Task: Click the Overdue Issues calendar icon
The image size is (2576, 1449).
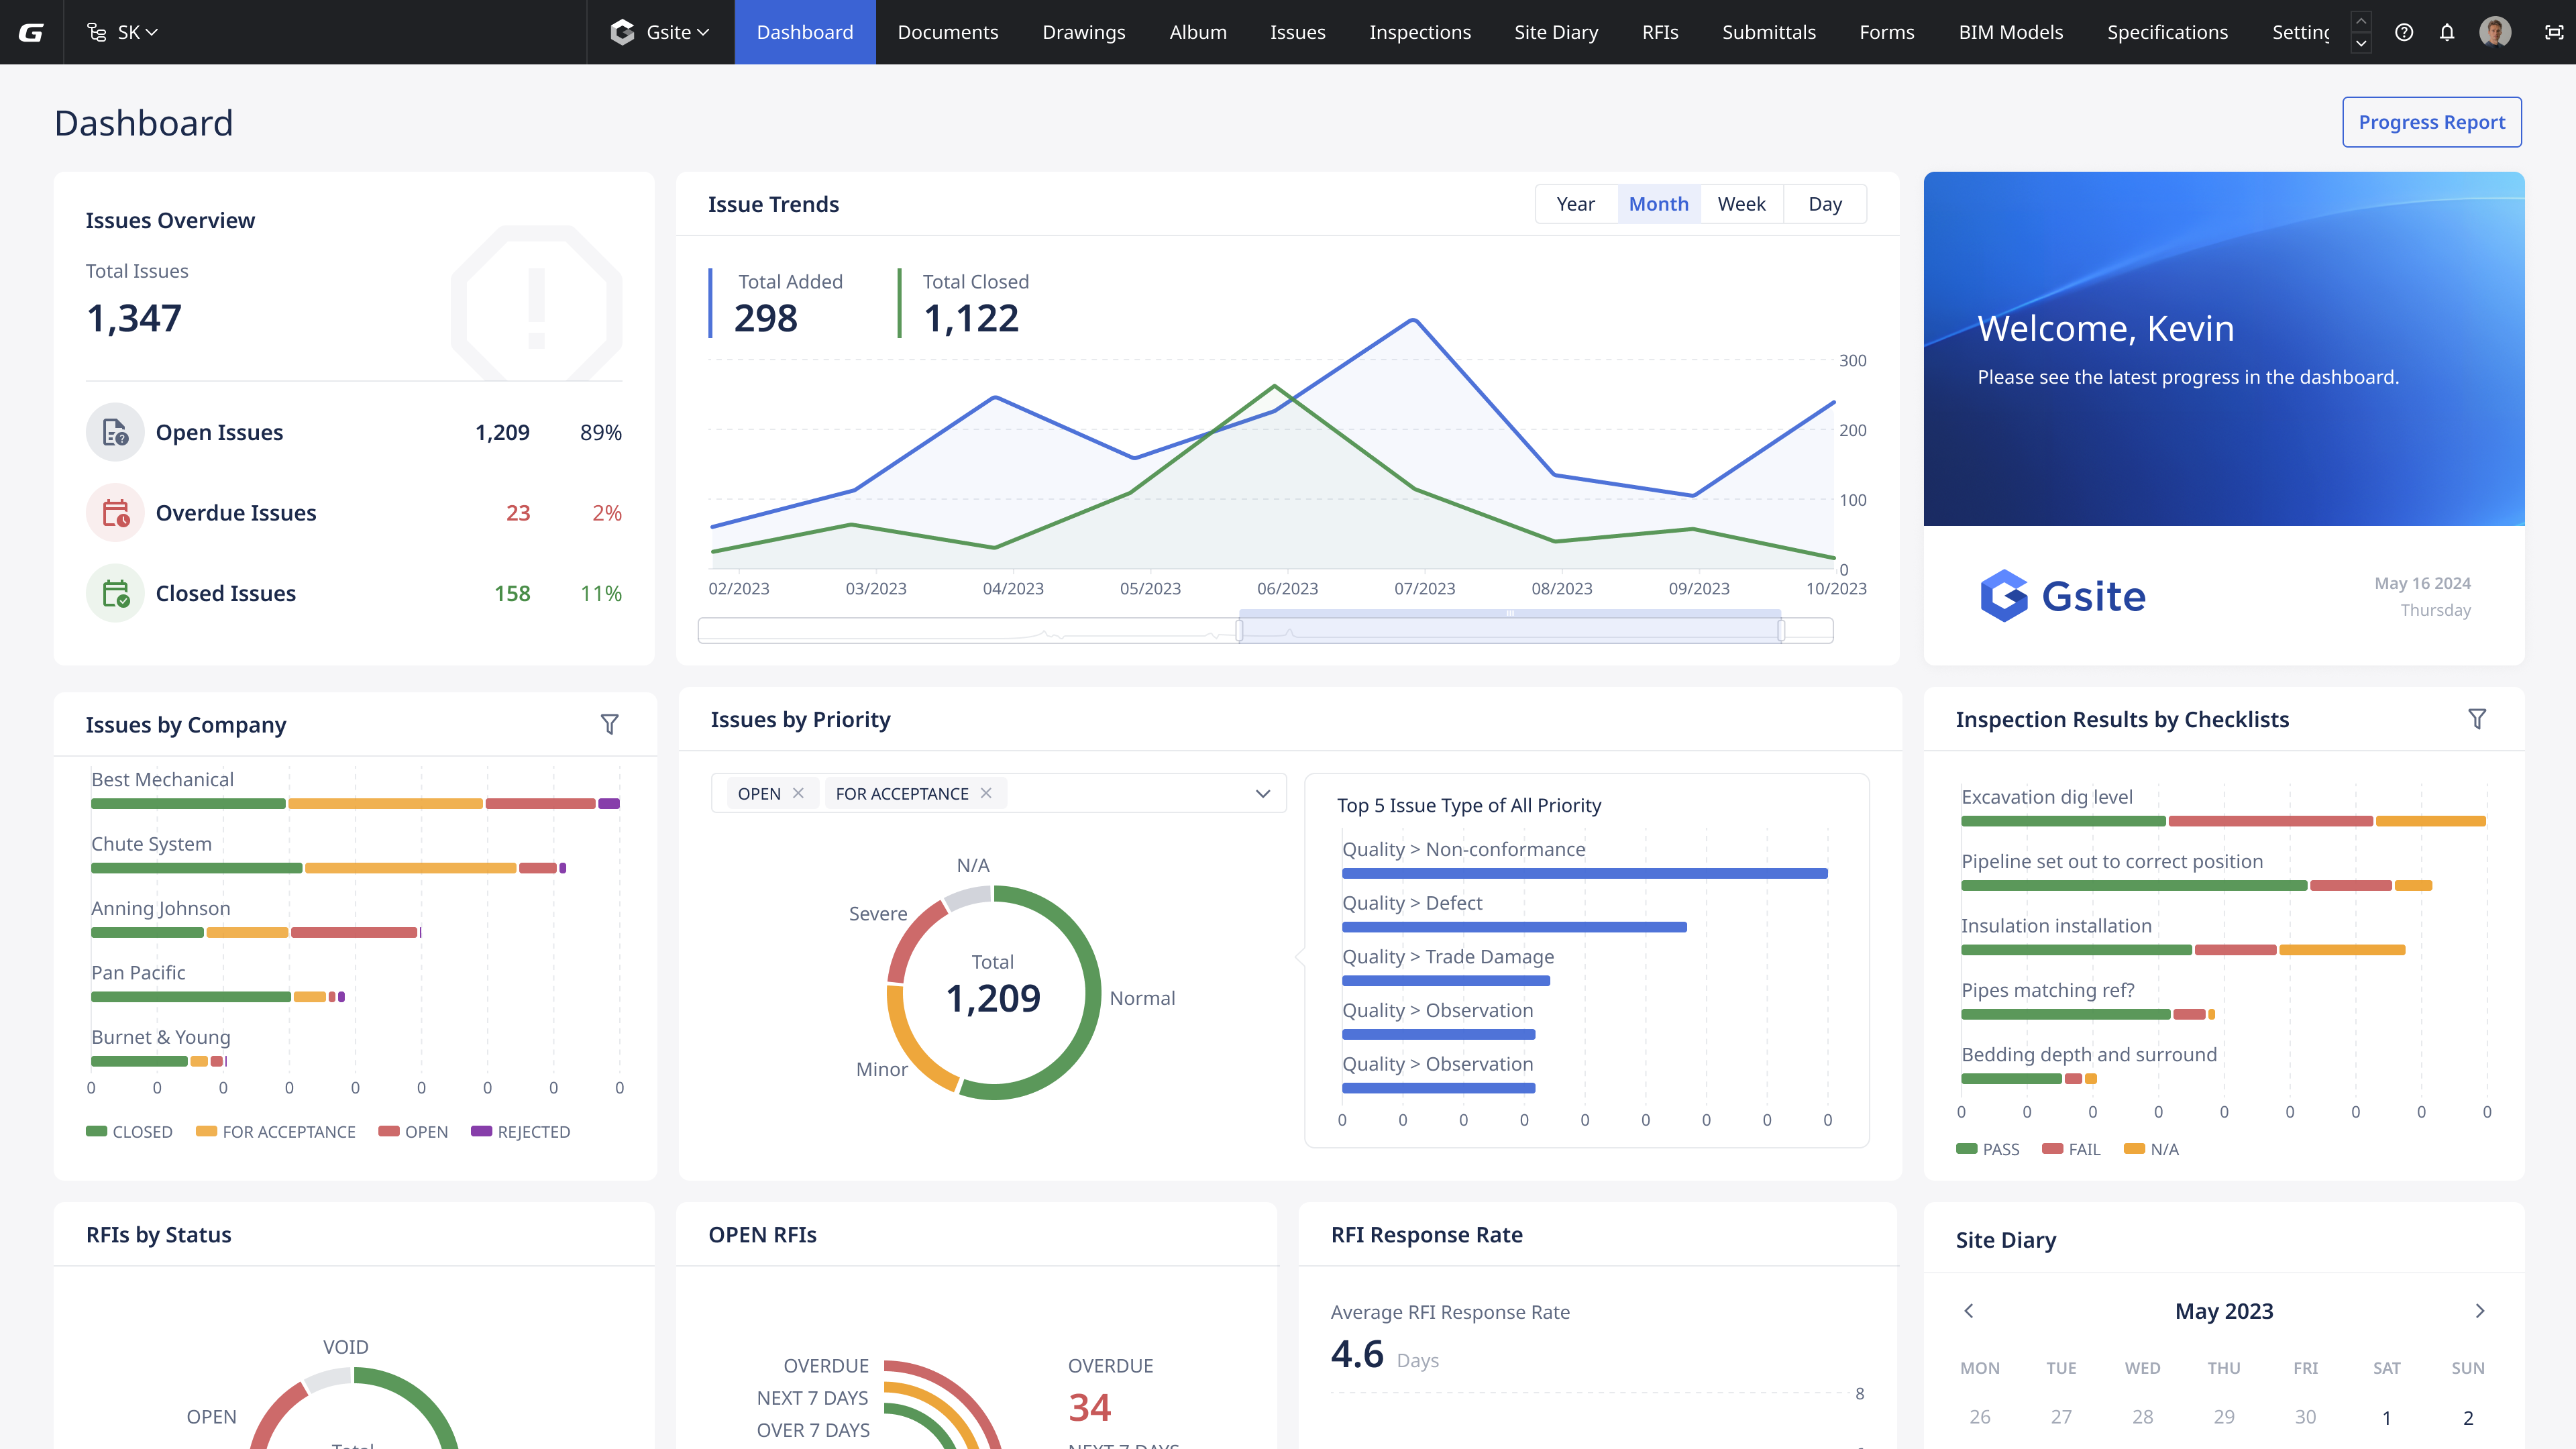Action: tap(115, 513)
